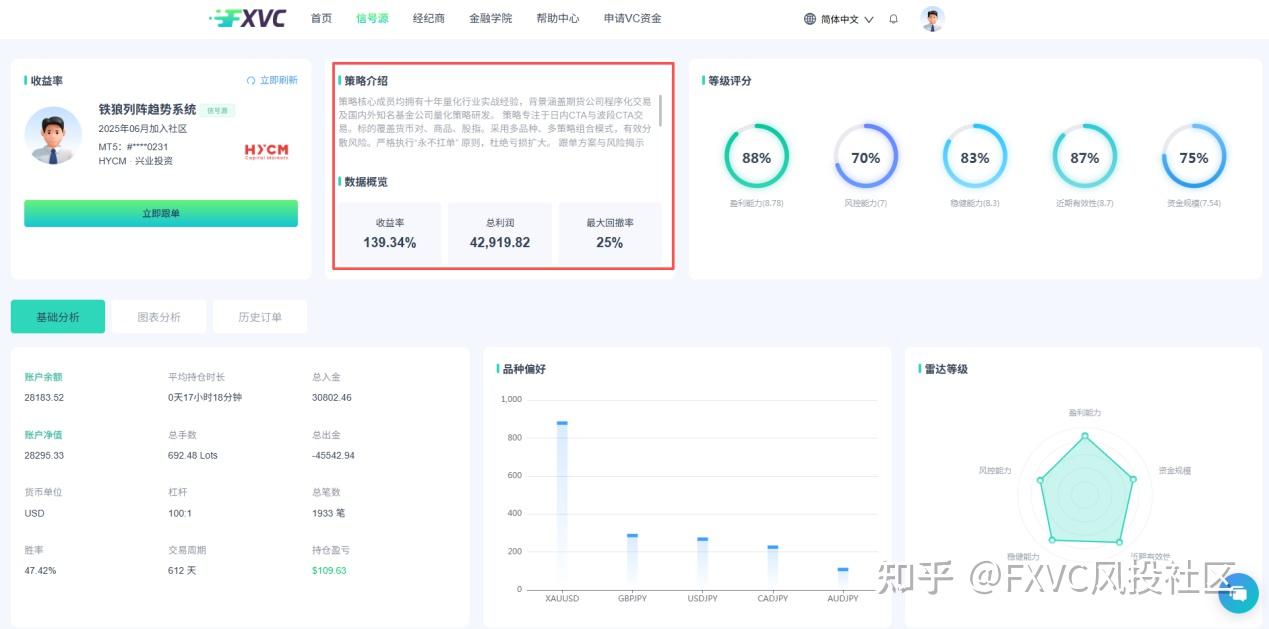Open the notification bell
1269x629 pixels.
coord(893,19)
